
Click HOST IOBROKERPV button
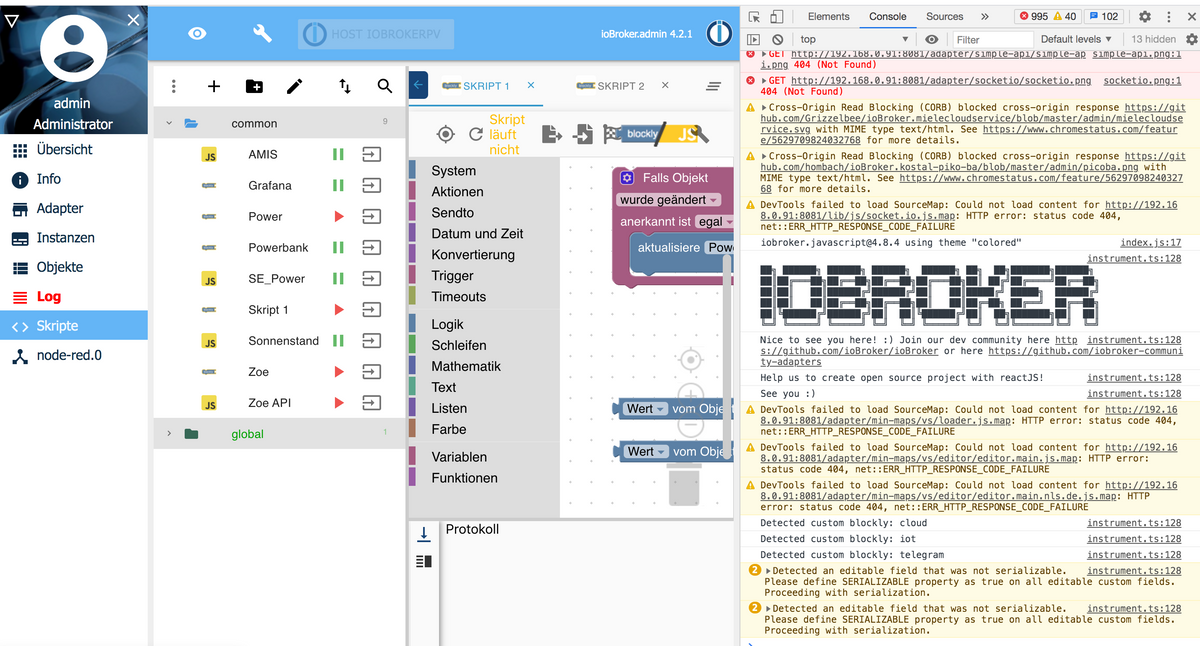(376, 34)
